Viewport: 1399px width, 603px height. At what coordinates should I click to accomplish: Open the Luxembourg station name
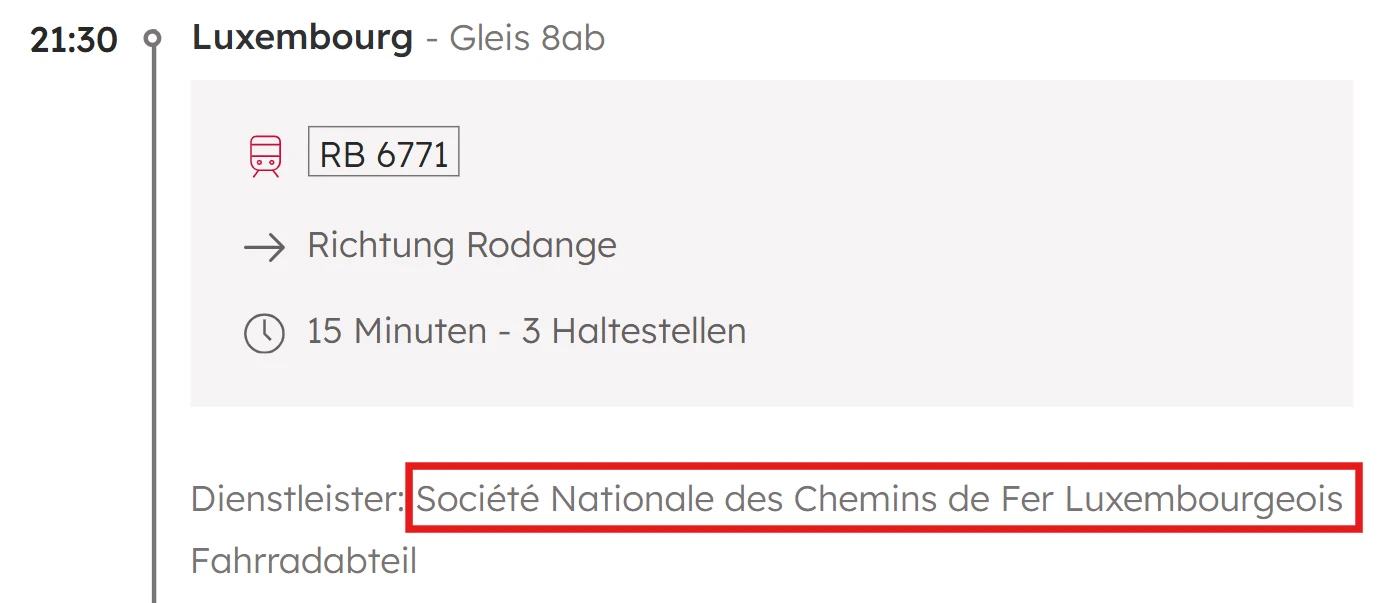tap(302, 38)
